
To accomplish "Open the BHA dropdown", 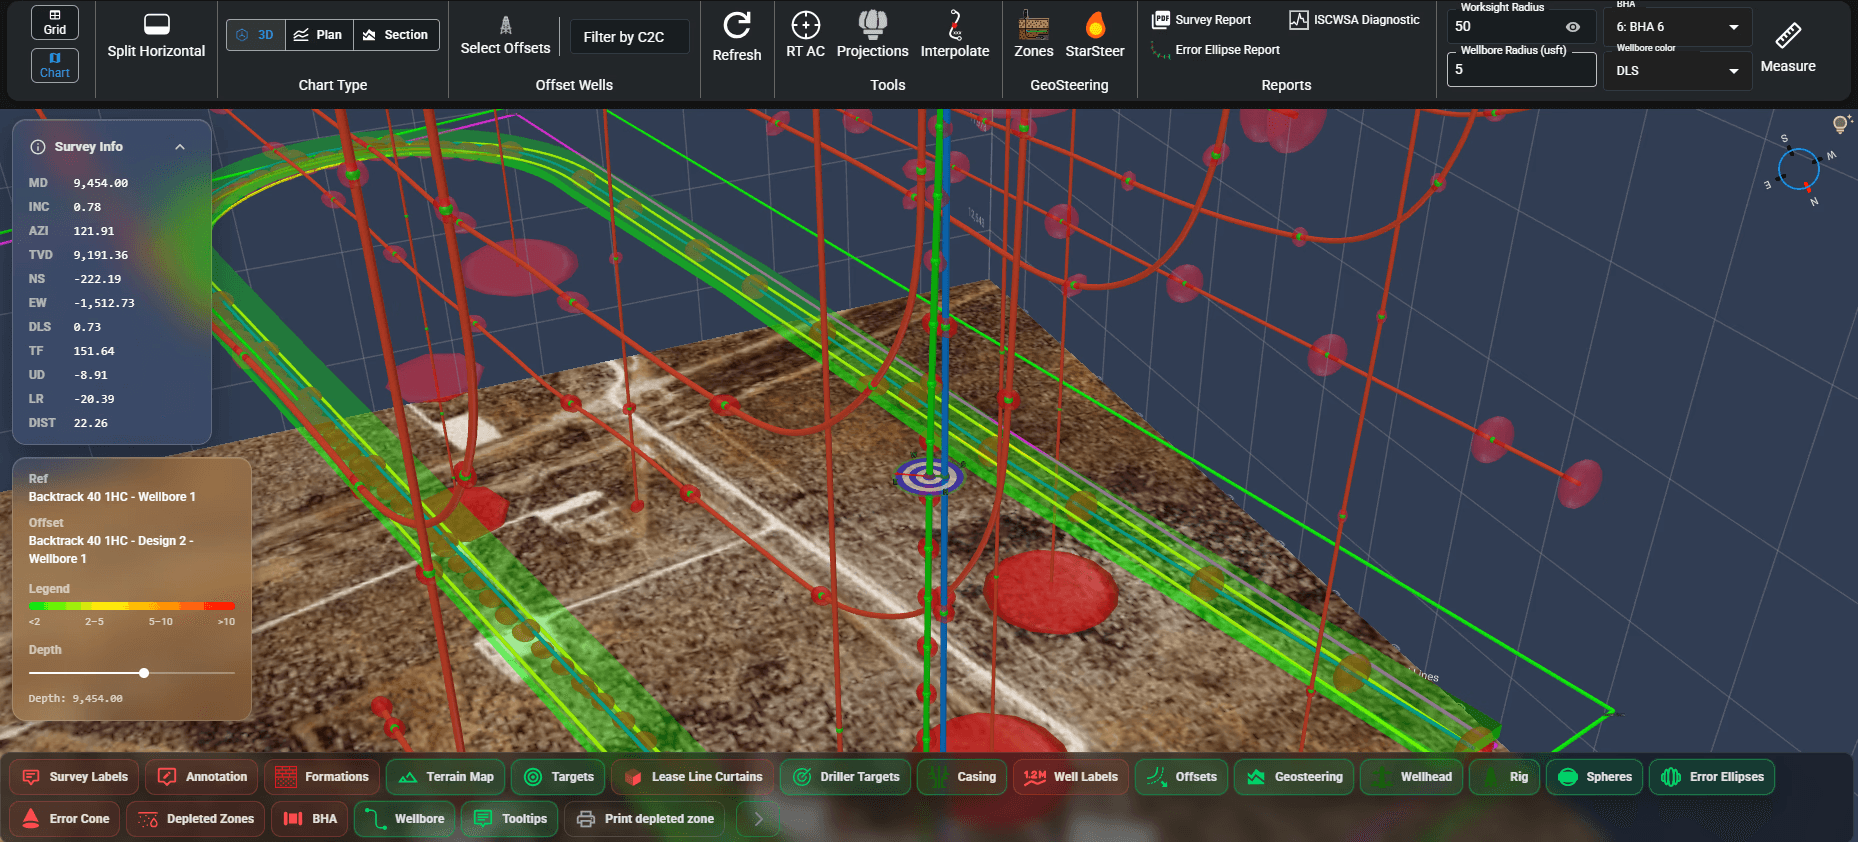I will point(1677,27).
